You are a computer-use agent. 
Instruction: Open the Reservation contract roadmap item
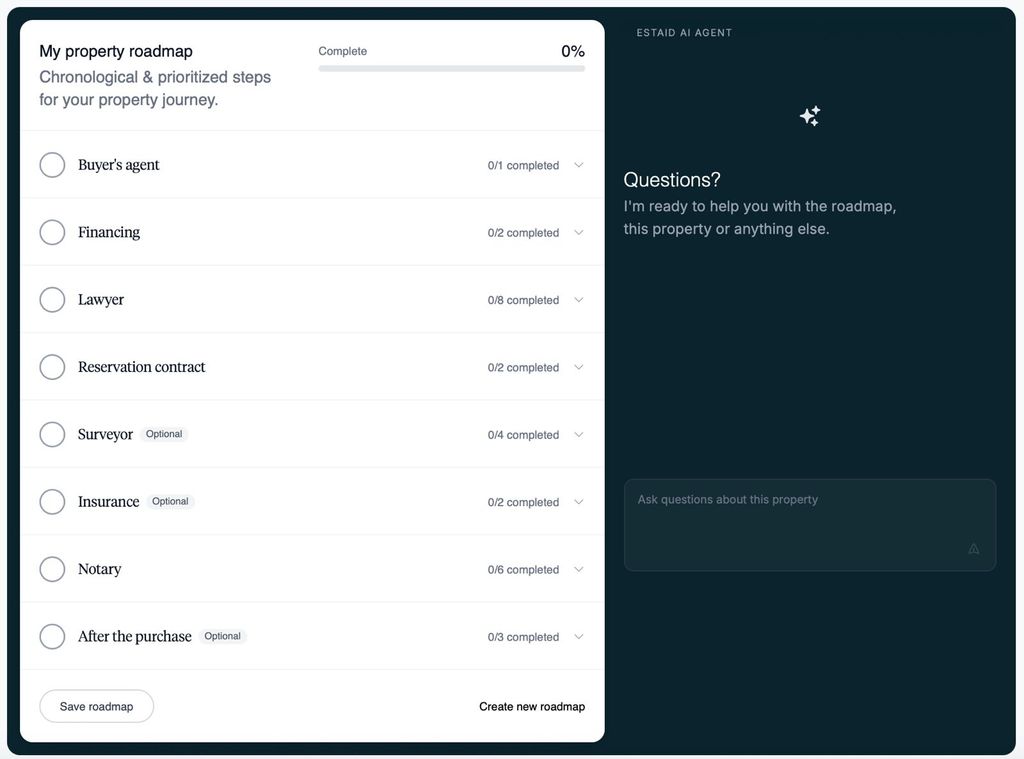[142, 367]
